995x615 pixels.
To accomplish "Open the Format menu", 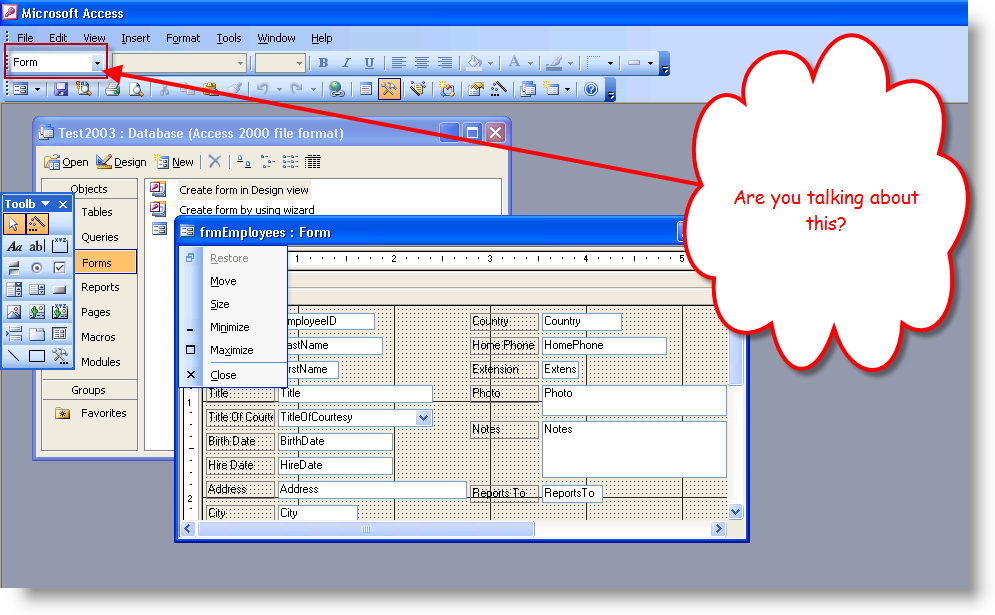I will click(183, 38).
